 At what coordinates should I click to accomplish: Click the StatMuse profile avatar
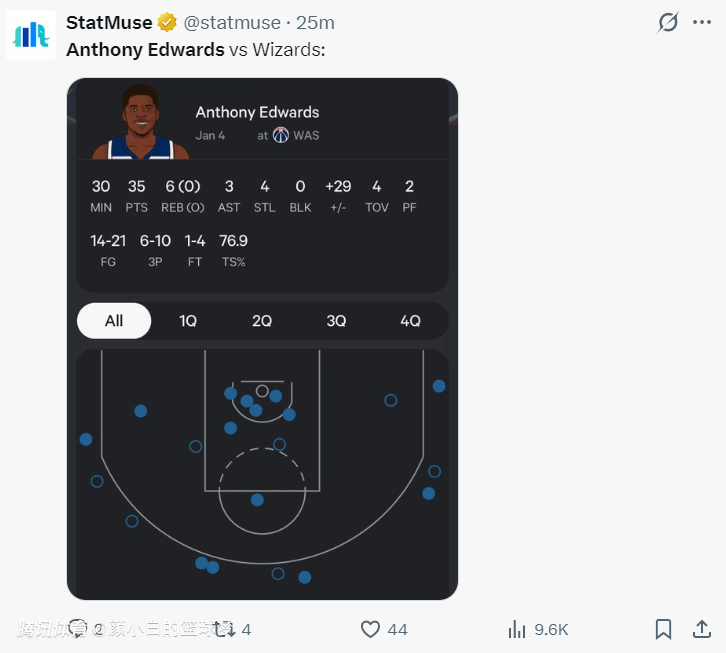31,35
